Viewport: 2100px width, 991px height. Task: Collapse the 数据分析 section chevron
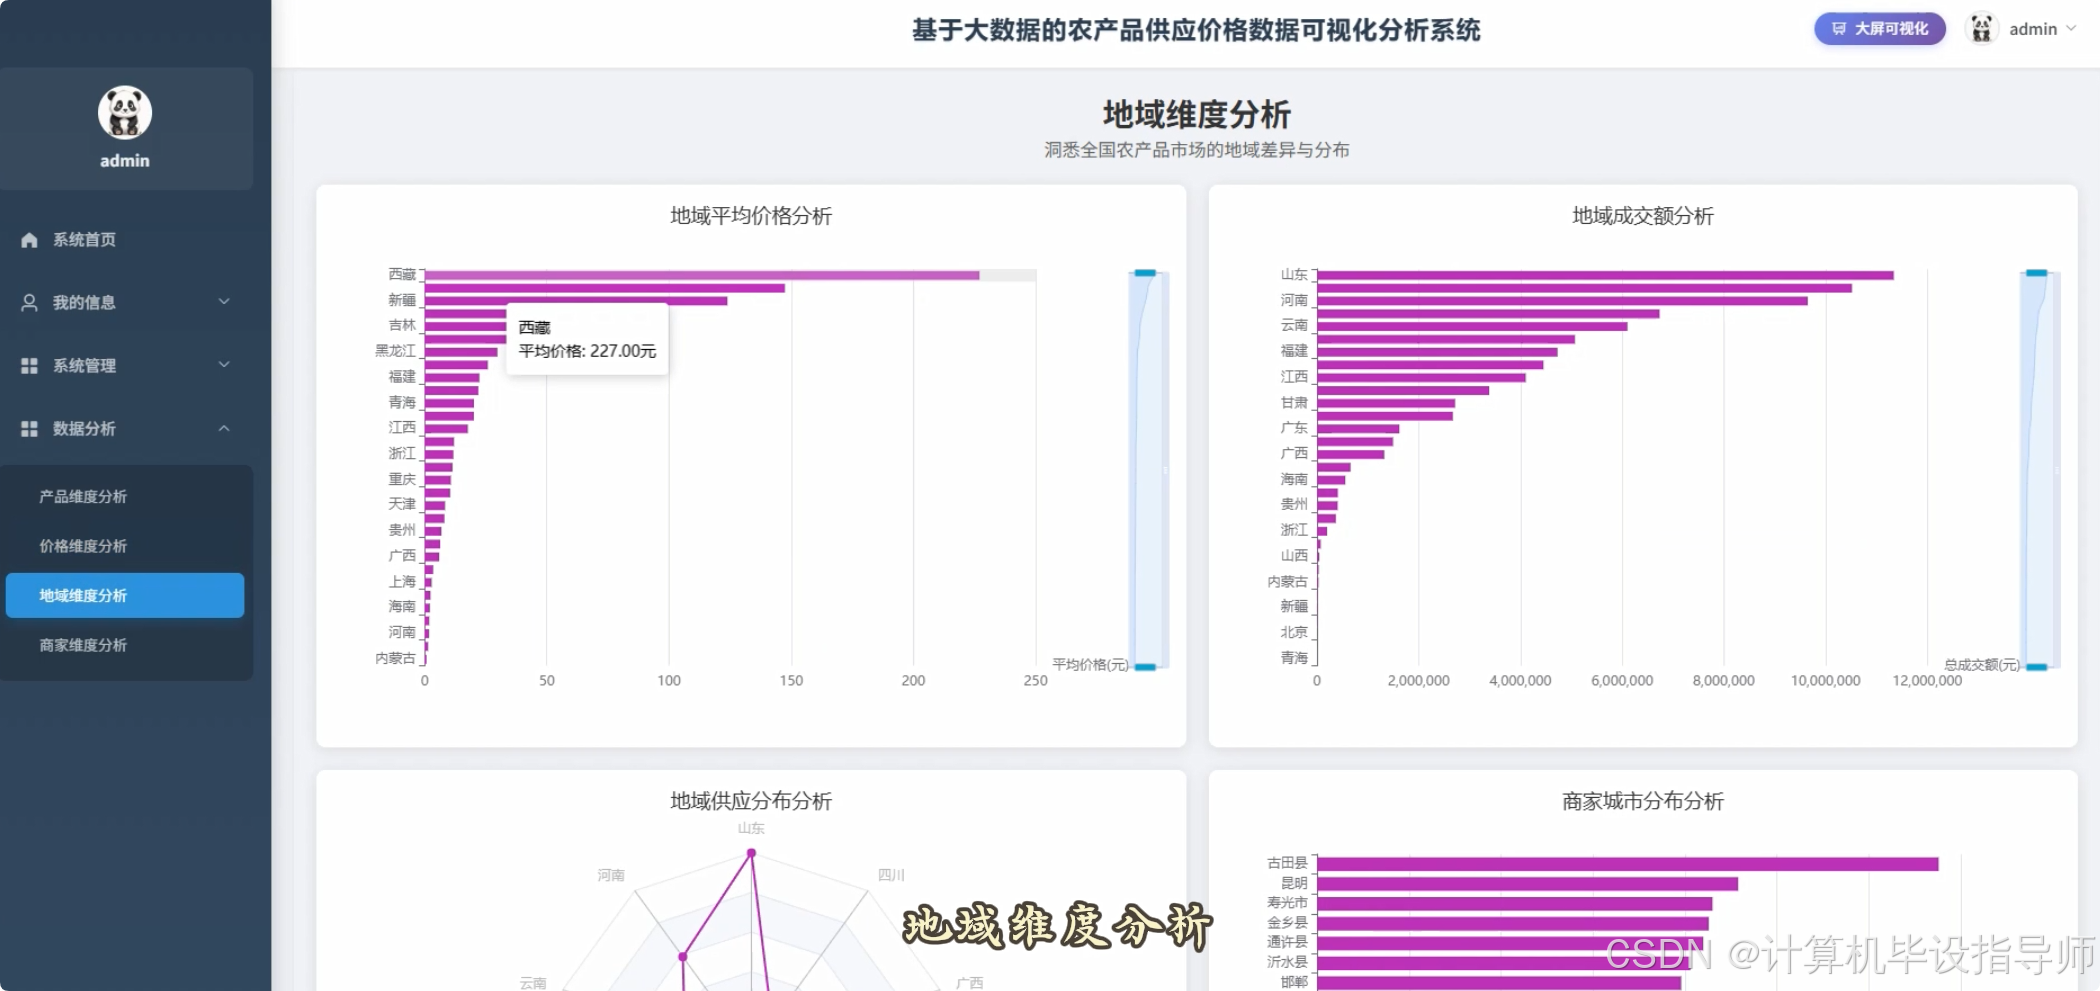(224, 428)
